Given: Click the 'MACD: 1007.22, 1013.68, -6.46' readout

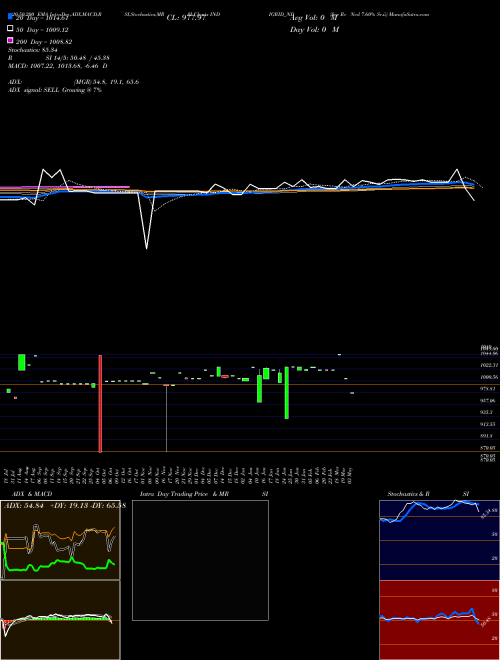Looking at the screenshot, I should 57,66.
